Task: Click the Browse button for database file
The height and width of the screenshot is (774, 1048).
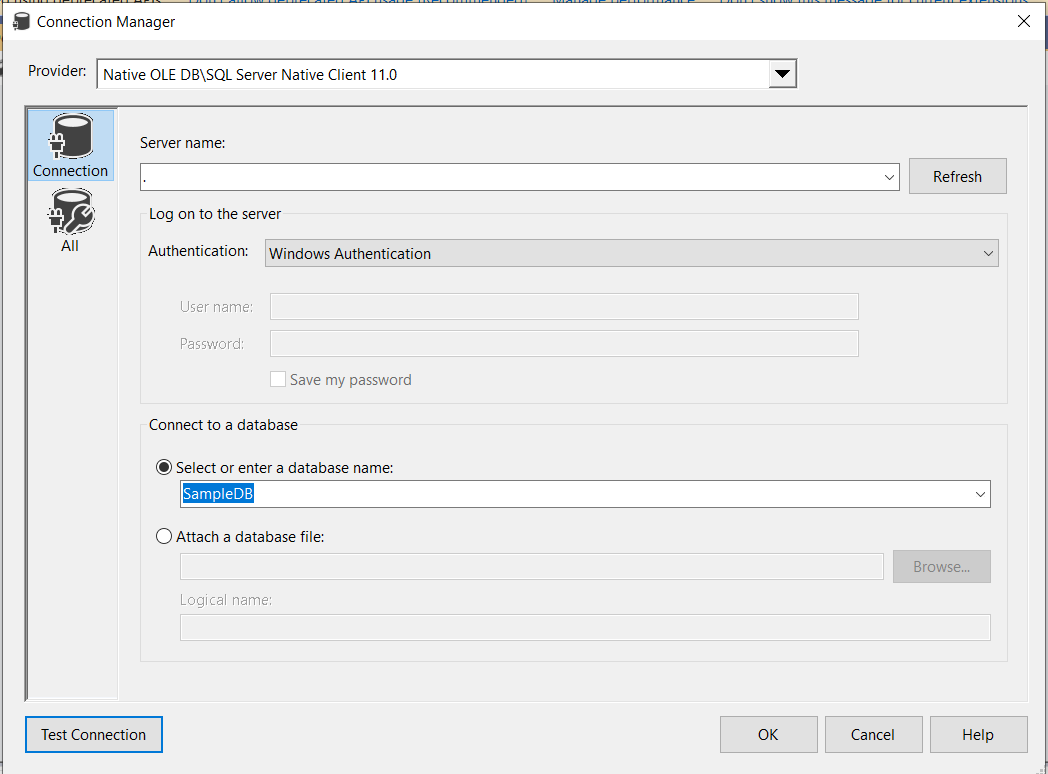Action: (x=941, y=566)
